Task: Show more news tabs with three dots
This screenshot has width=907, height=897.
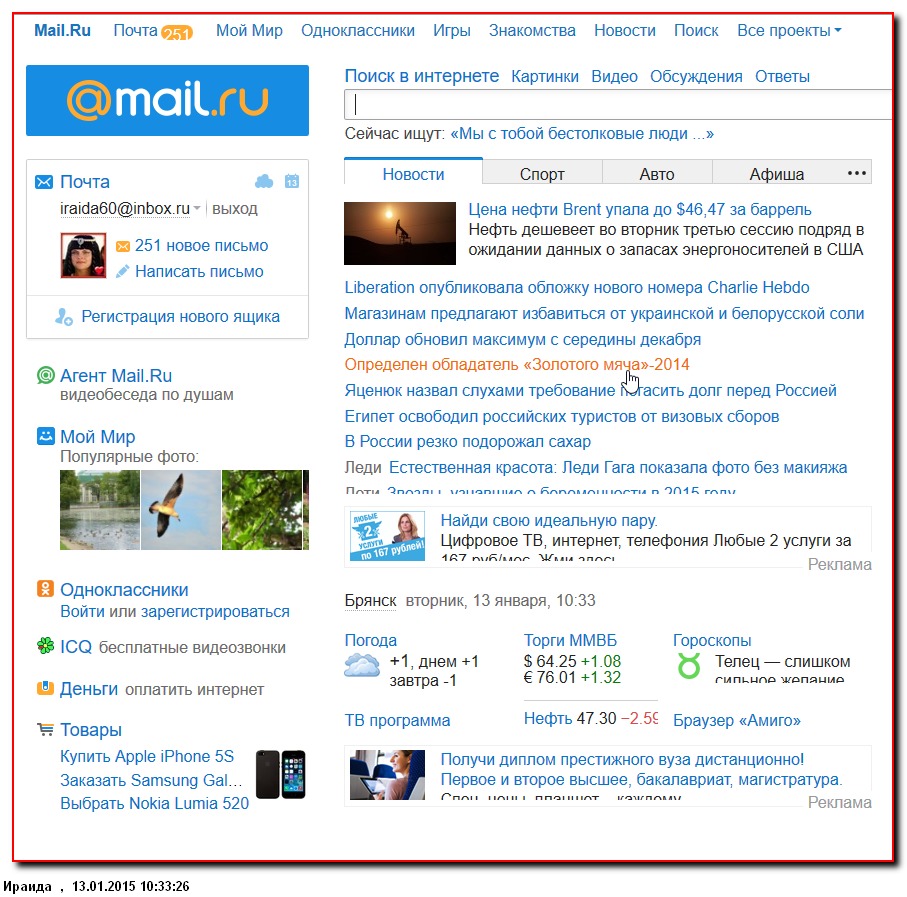Action: pos(857,173)
